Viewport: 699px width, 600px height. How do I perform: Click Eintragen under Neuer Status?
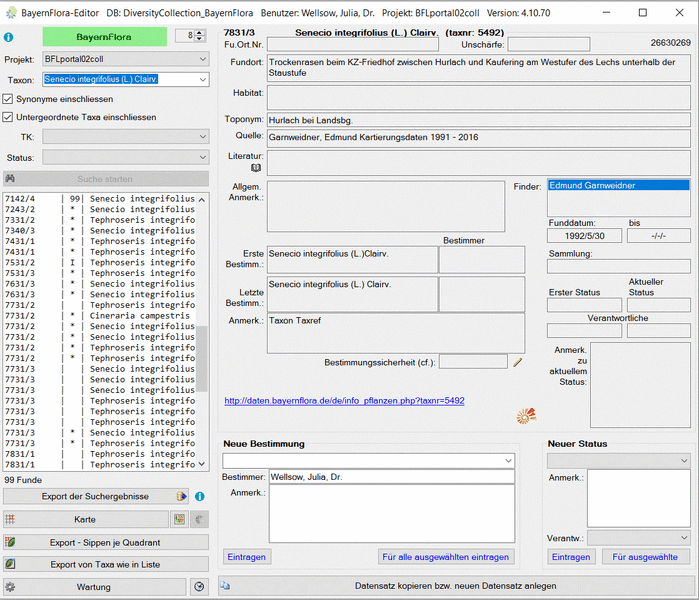571,557
